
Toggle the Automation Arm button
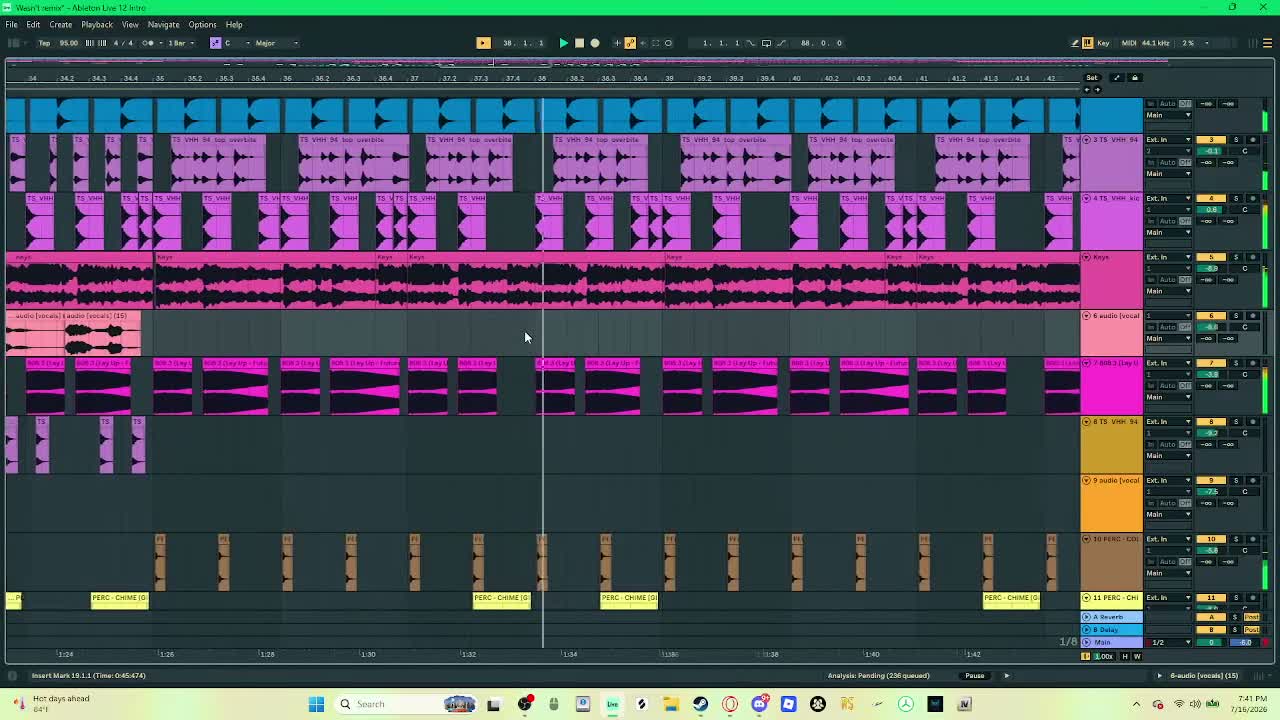pos(630,43)
